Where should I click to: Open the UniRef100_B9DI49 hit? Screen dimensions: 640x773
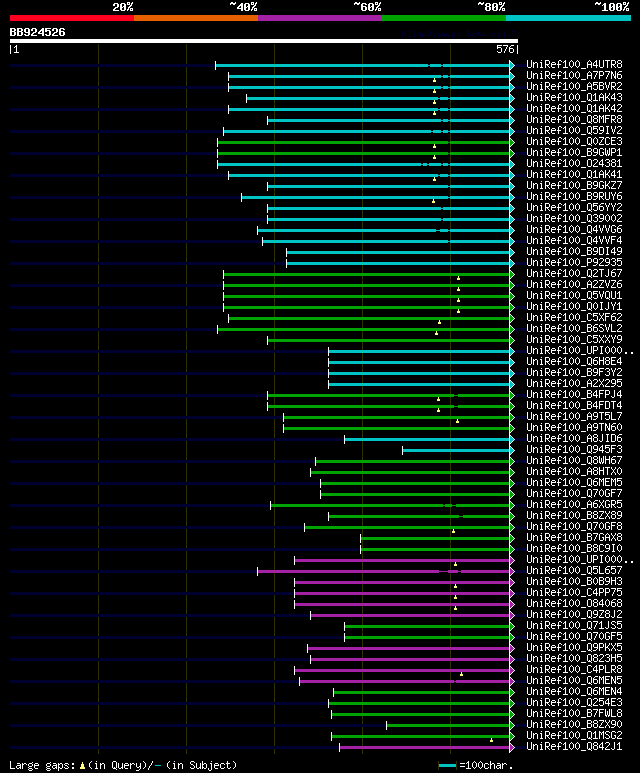574,251
